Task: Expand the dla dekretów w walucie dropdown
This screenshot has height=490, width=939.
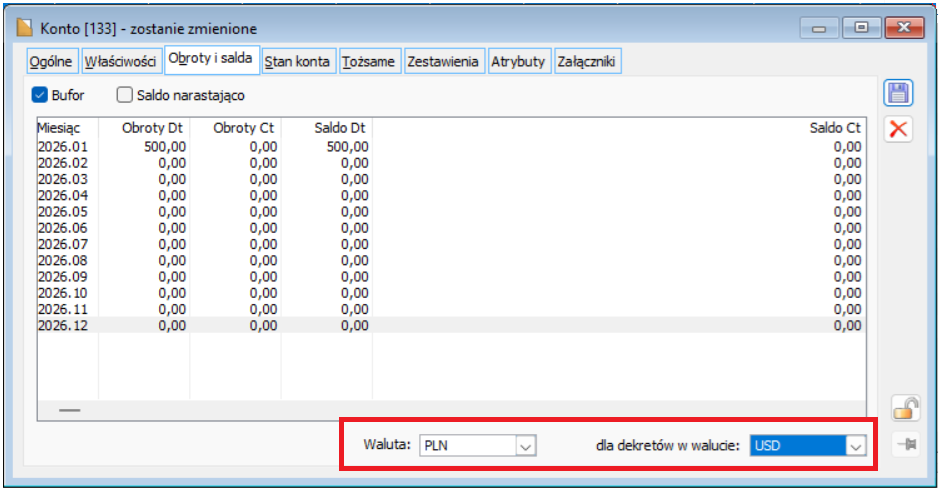Action: click(x=854, y=446)
